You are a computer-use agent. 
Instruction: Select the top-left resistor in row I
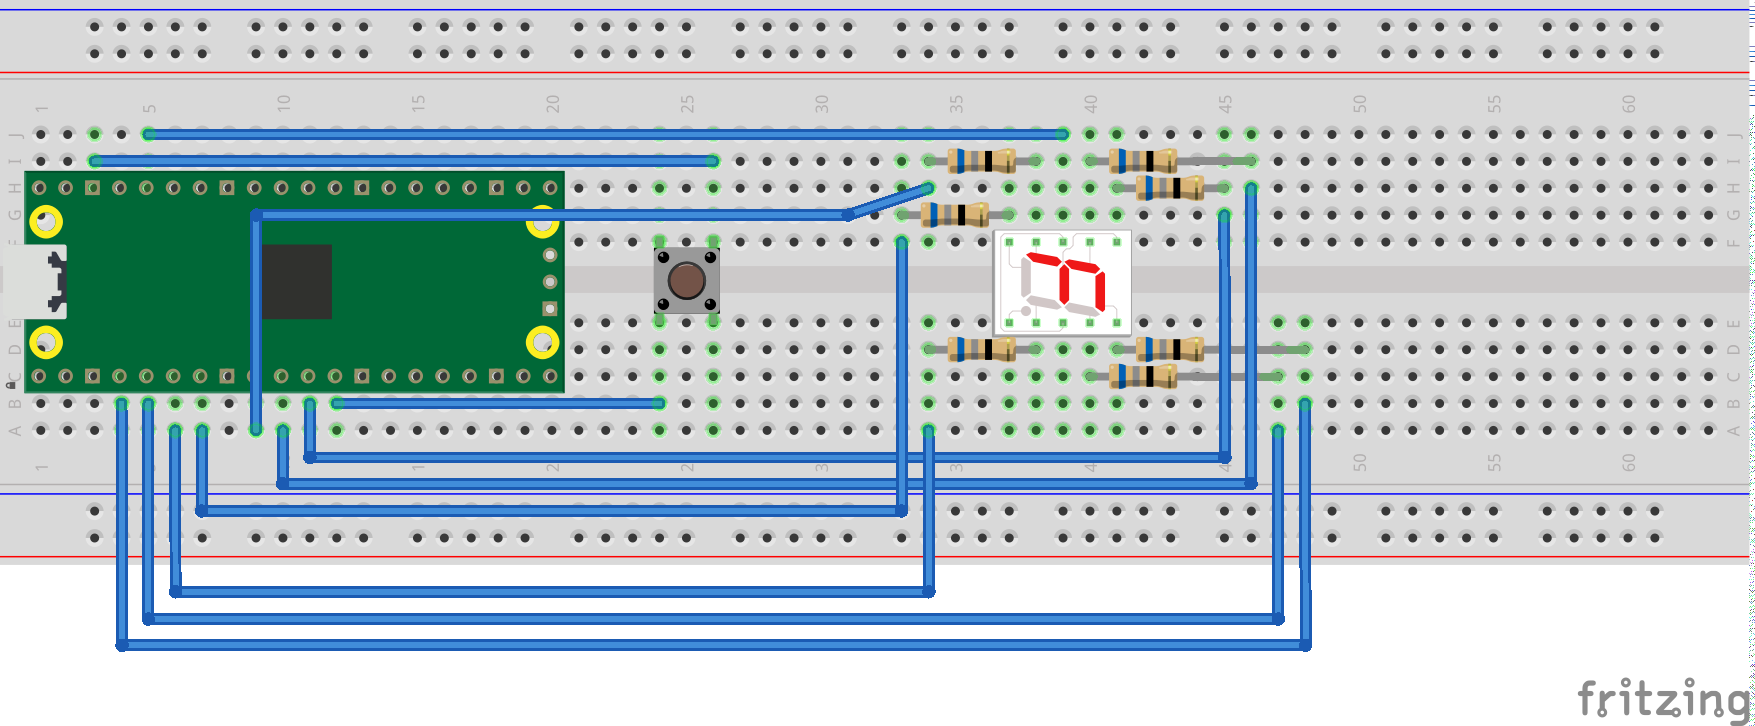[x=982, y=160]
